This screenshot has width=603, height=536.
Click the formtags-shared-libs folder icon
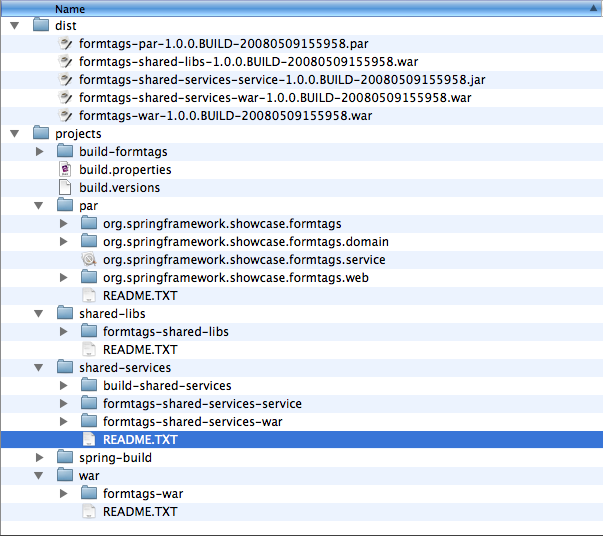point(89,331)
